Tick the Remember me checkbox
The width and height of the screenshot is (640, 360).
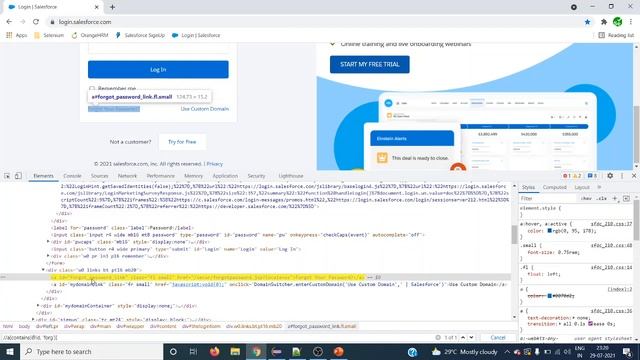click(x=92, y=89)
